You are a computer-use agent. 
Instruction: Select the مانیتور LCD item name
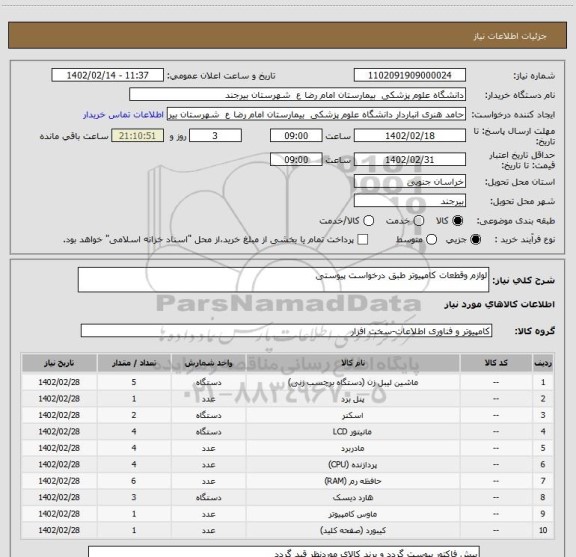coord(353,432)
